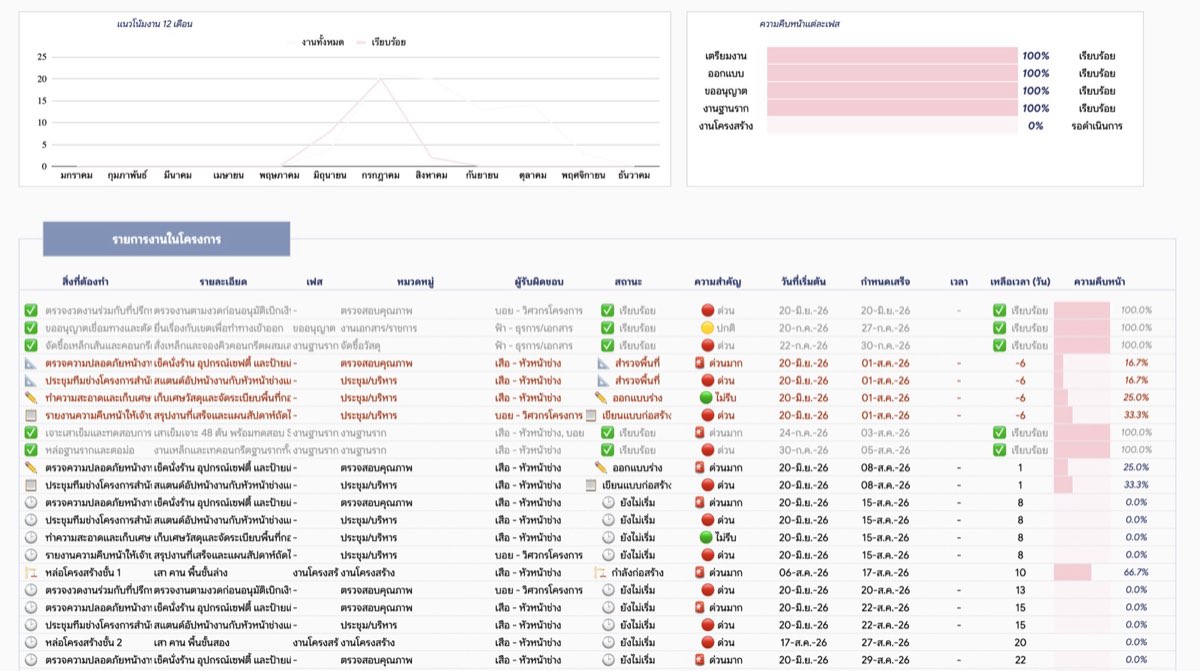
Task: Click the รอดำเนินการ status for งานโครงสร้าง
Action: pos(1096,126)
